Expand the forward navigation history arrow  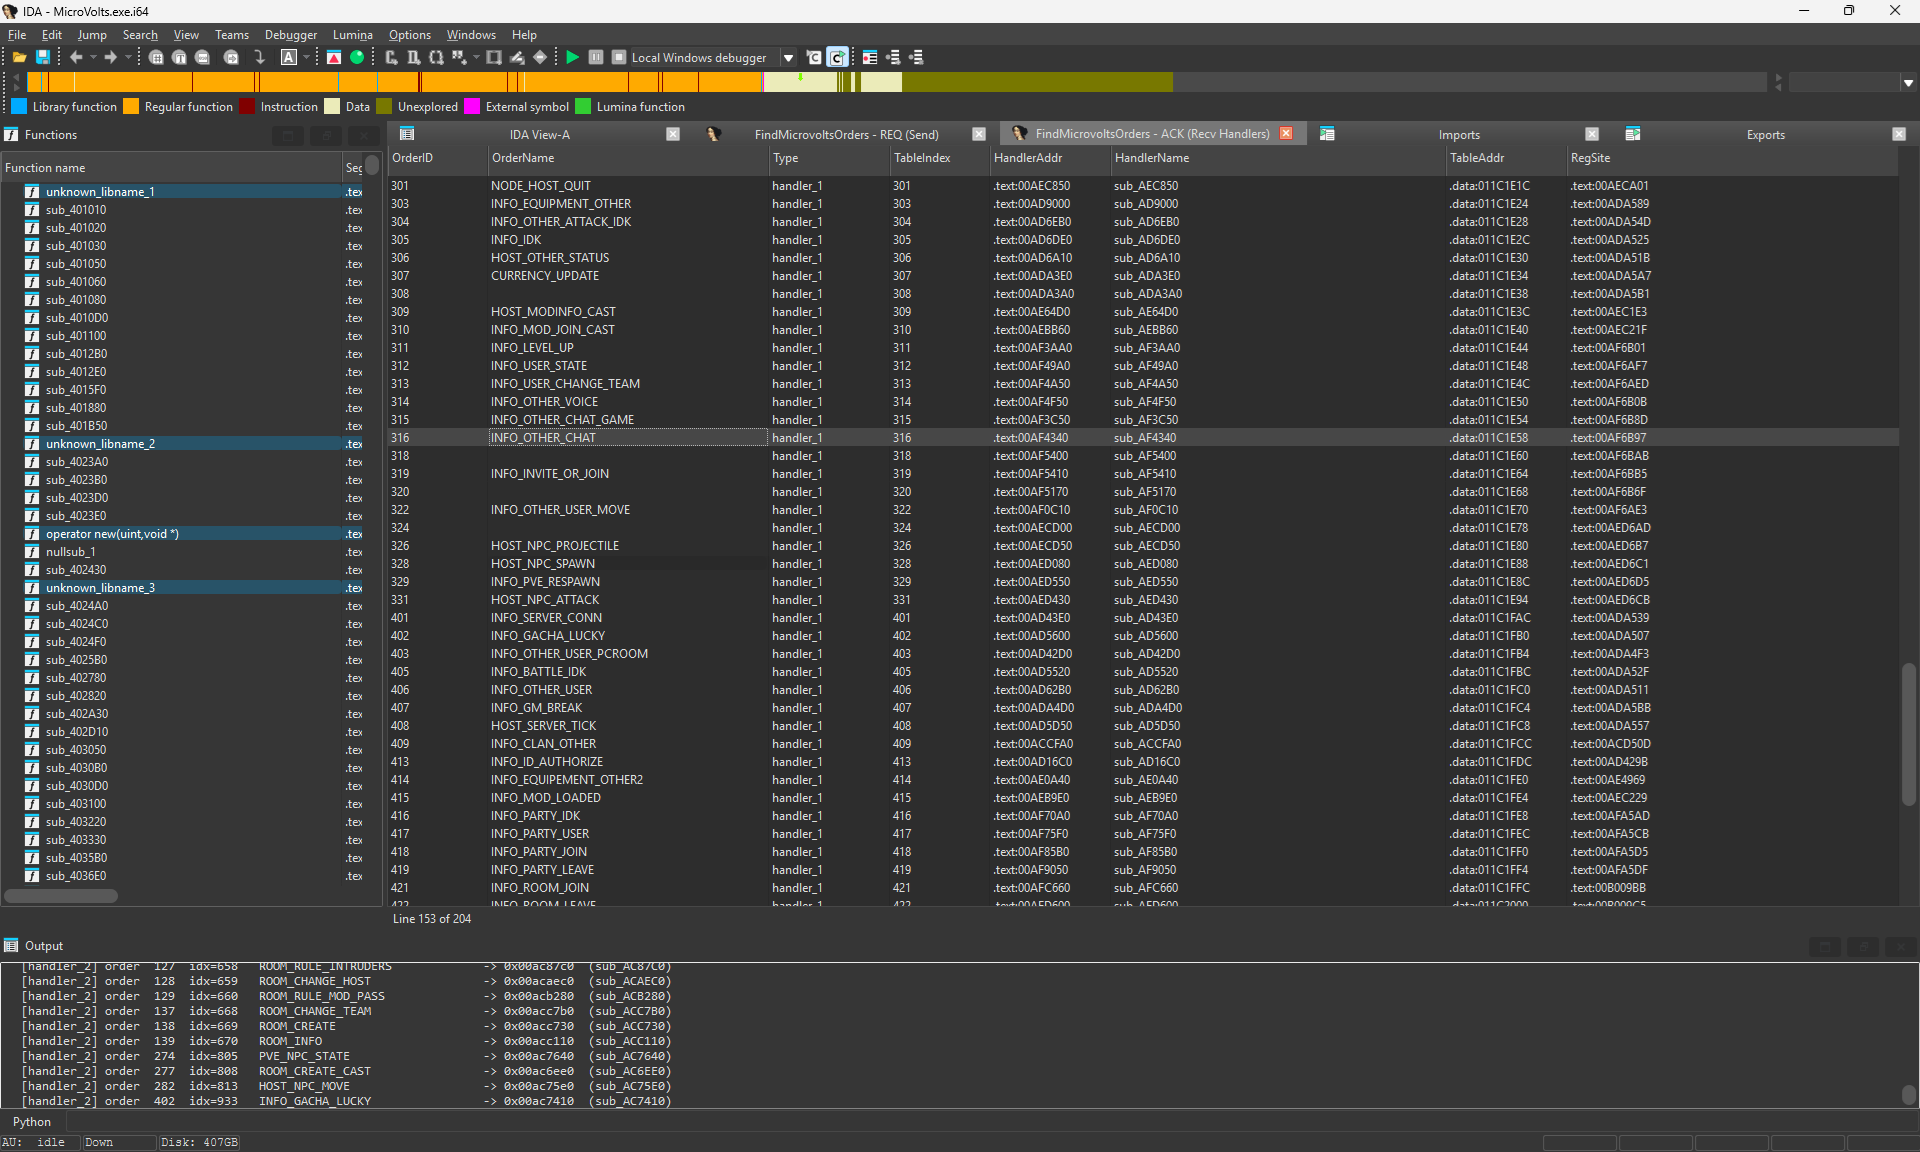(128, 58)
